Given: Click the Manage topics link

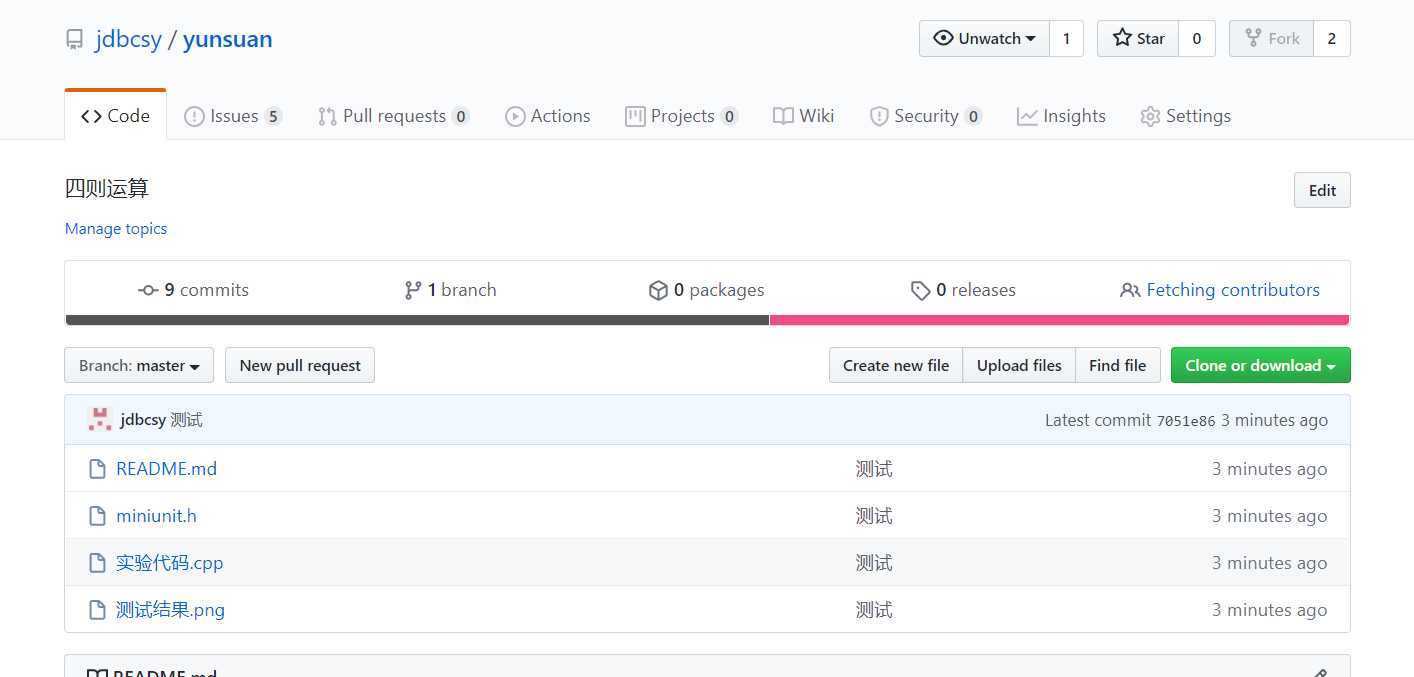Looking at the screenshot, I should (x=116, y=229).
